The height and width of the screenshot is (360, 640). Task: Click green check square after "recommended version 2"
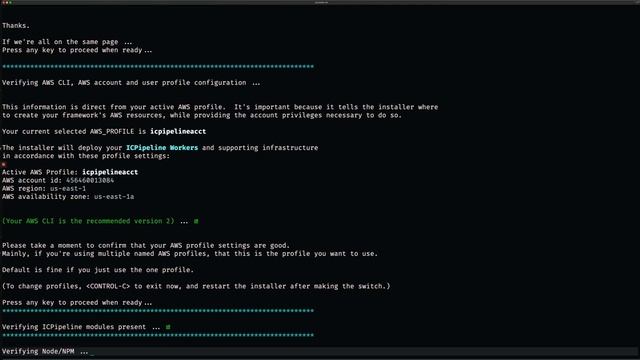pos(196,221)
